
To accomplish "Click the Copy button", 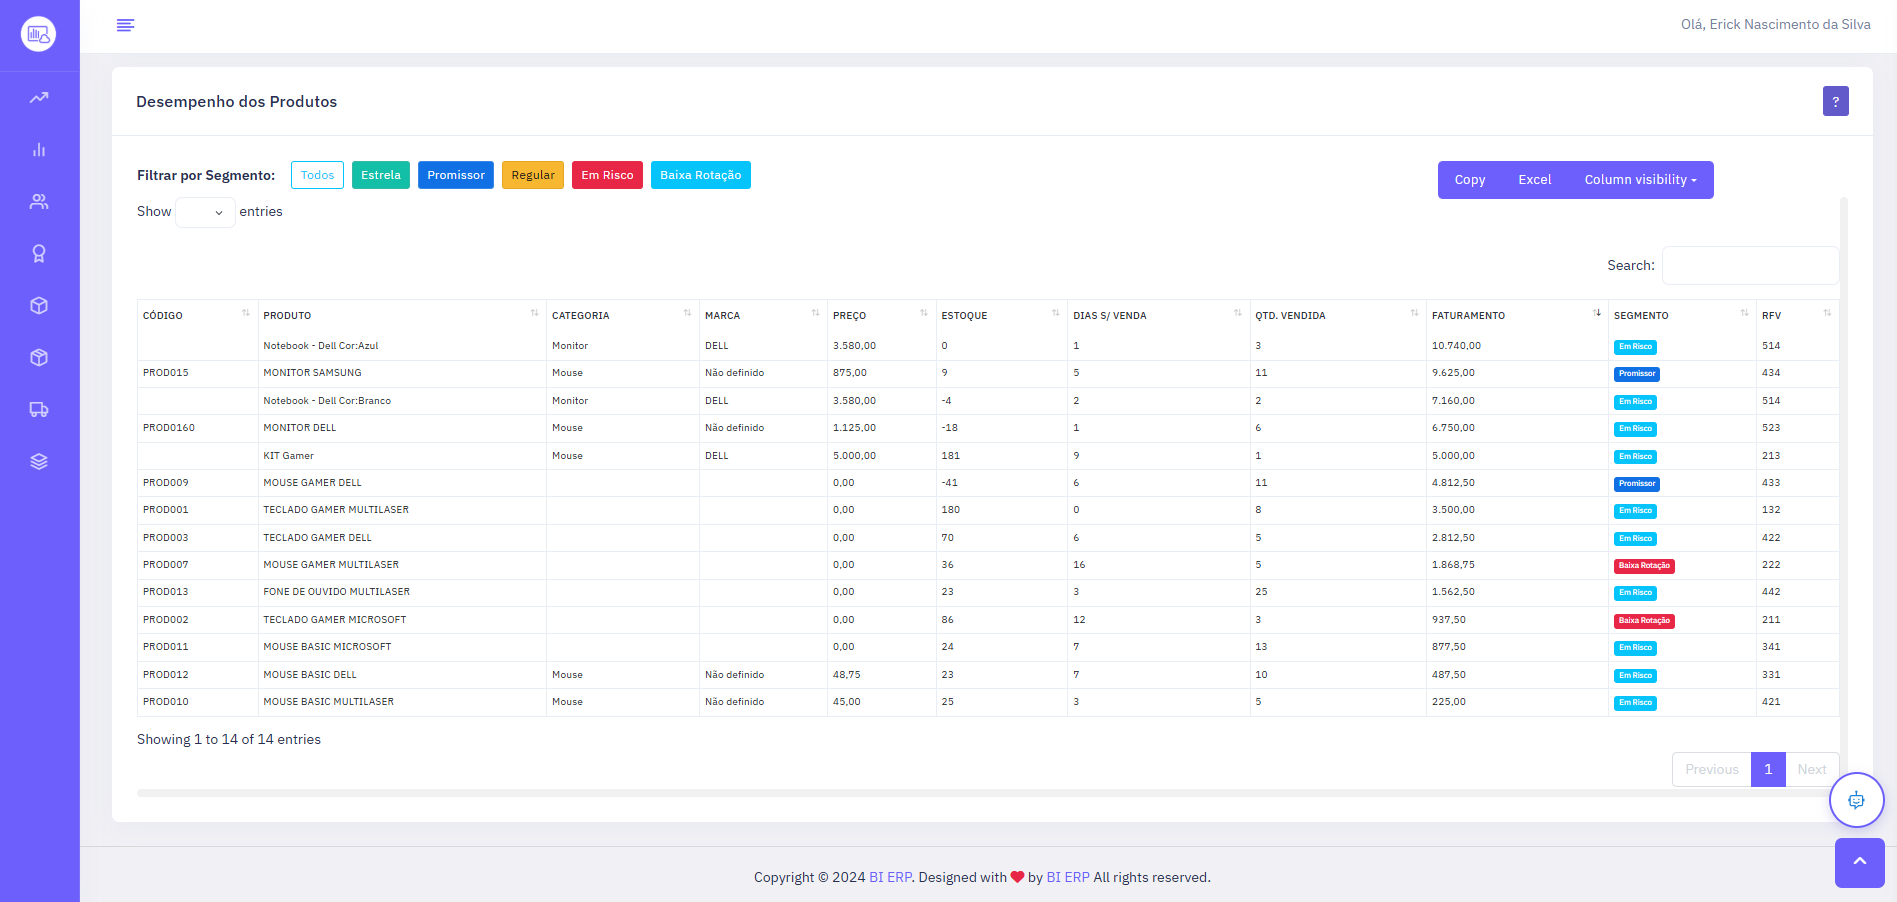I will pyautogui.click(x=1469, y=180).
